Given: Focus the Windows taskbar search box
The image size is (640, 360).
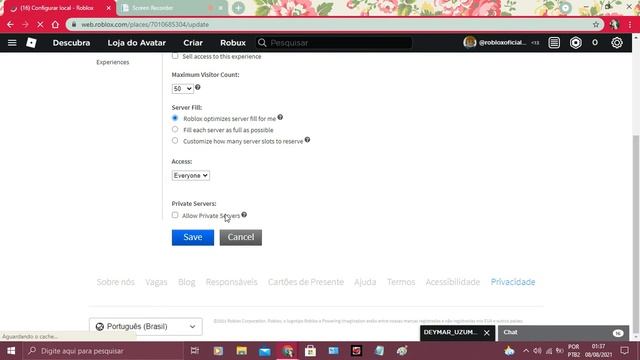Looking at the screenshot, I should pyautogui.click(x=103, y=351).
